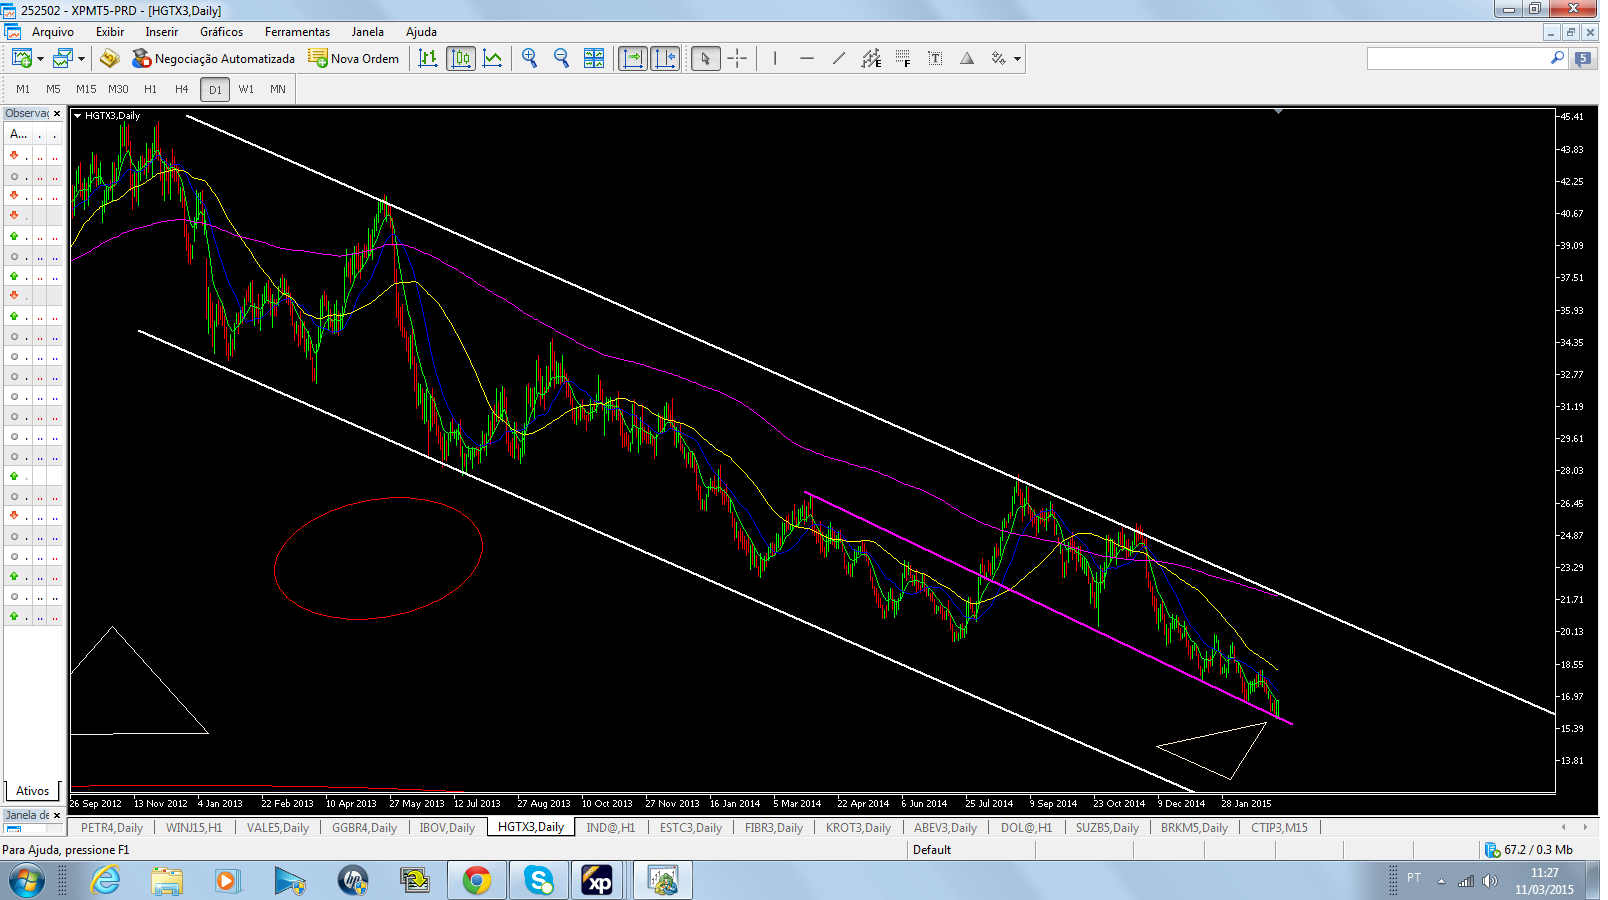
Task: Open the Ferramentas menu
Action: (297, 32)
